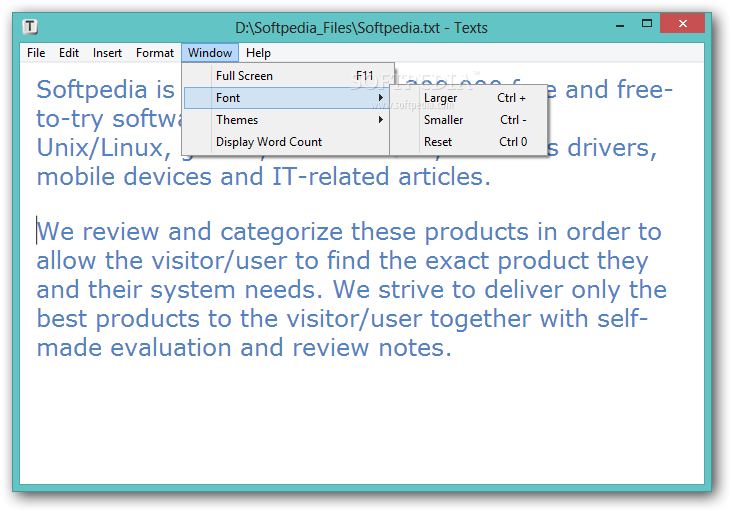Choose Full Screen from Window menu
The height and width of the screenshot is (512, 732).
click(288, 76)
